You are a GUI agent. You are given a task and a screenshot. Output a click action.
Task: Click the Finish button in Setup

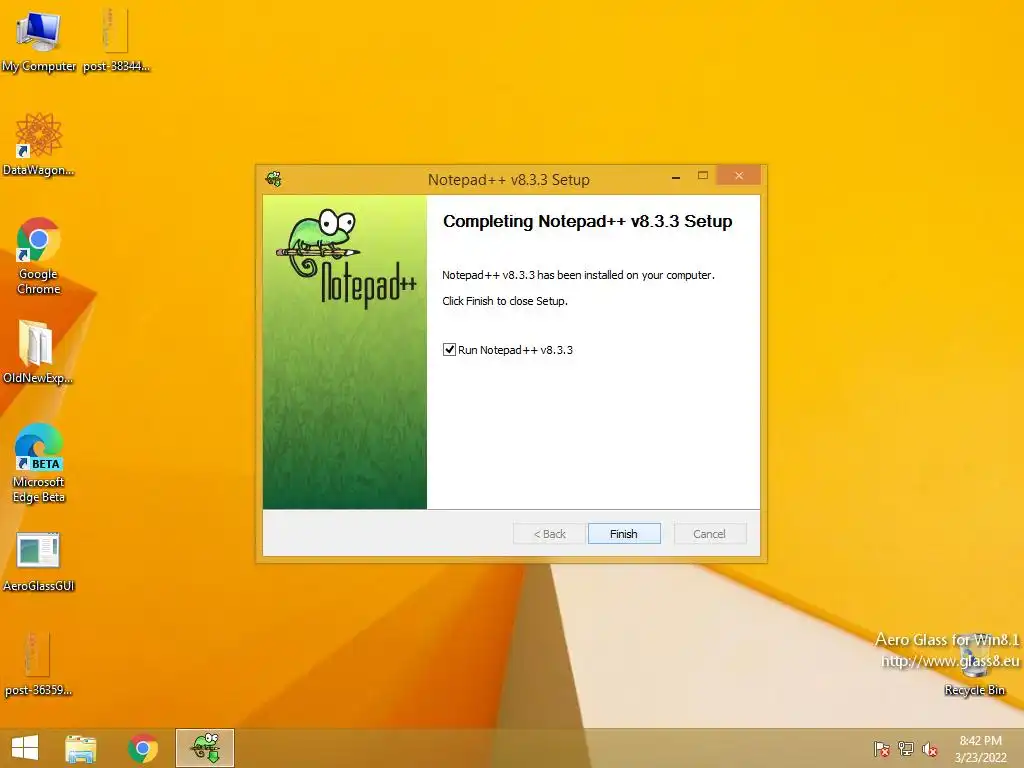coord(624,534)
